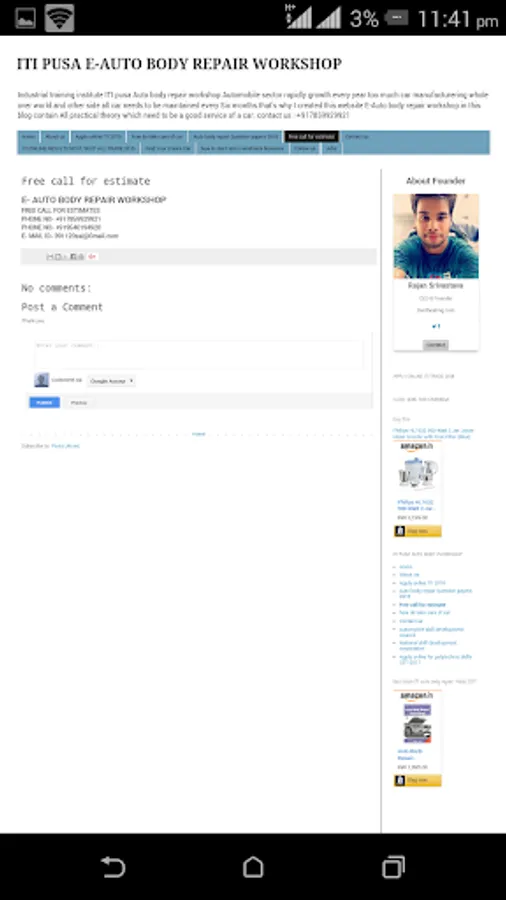This screenshot has width=506, height=900.
Task: Click the email share icon under the post
Action: point(50,257)
